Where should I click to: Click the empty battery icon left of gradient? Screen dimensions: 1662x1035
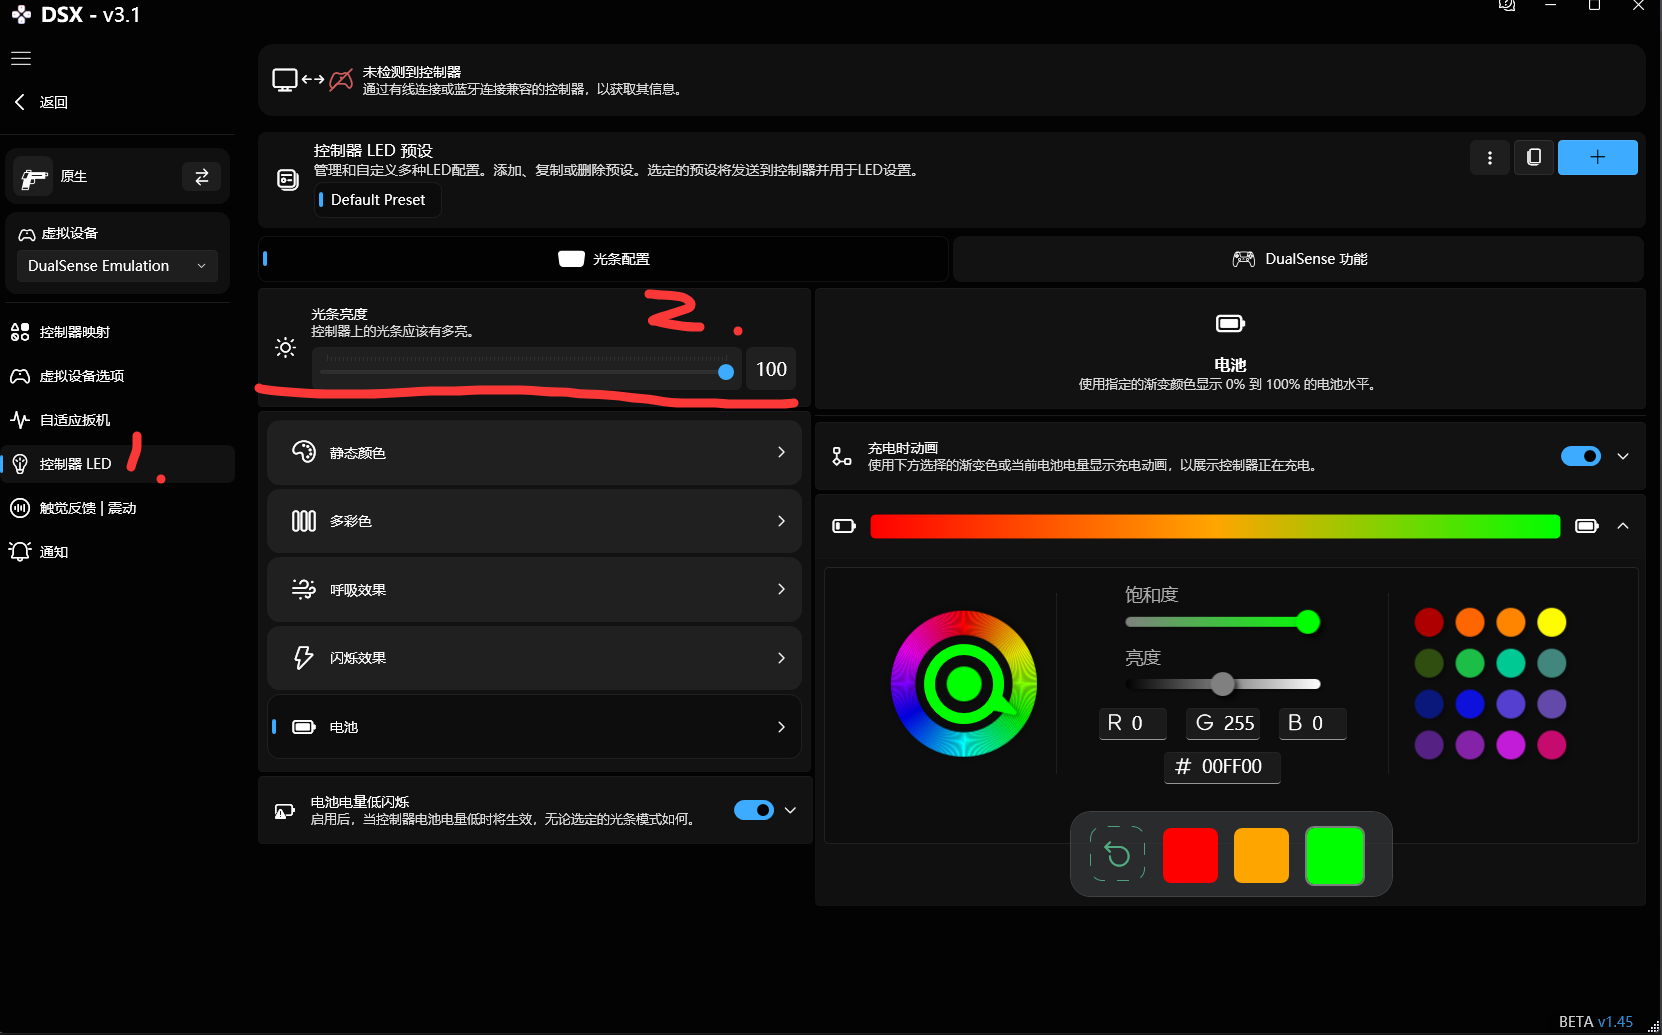tap(844, 526)
